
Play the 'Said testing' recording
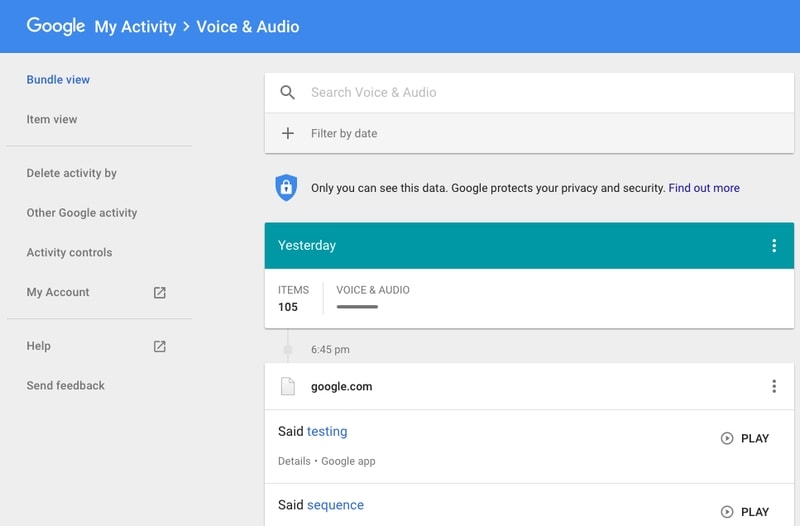coord(745,438)
